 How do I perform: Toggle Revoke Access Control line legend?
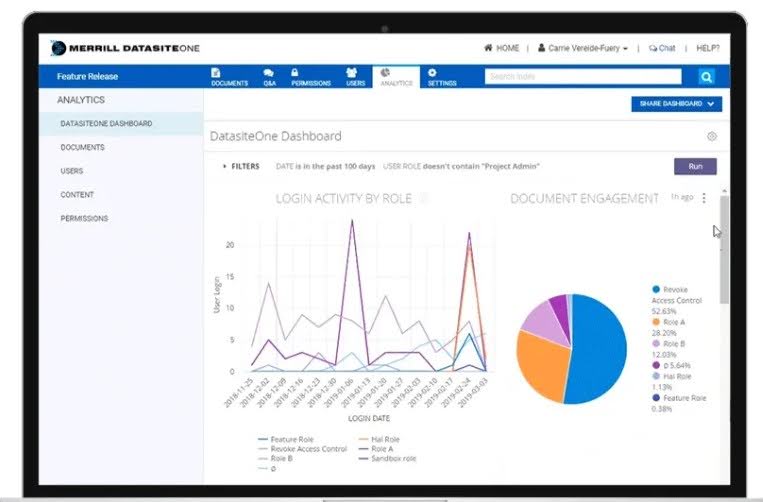[x=303, y=449]
